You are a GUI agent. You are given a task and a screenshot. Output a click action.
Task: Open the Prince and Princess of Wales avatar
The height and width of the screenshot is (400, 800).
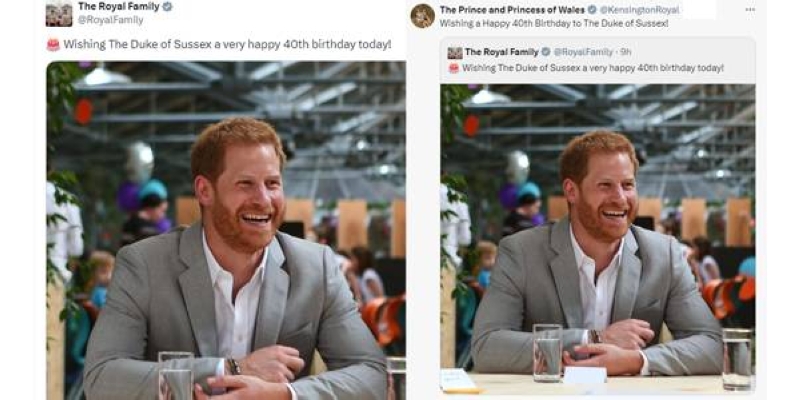[x=423, y=15]
